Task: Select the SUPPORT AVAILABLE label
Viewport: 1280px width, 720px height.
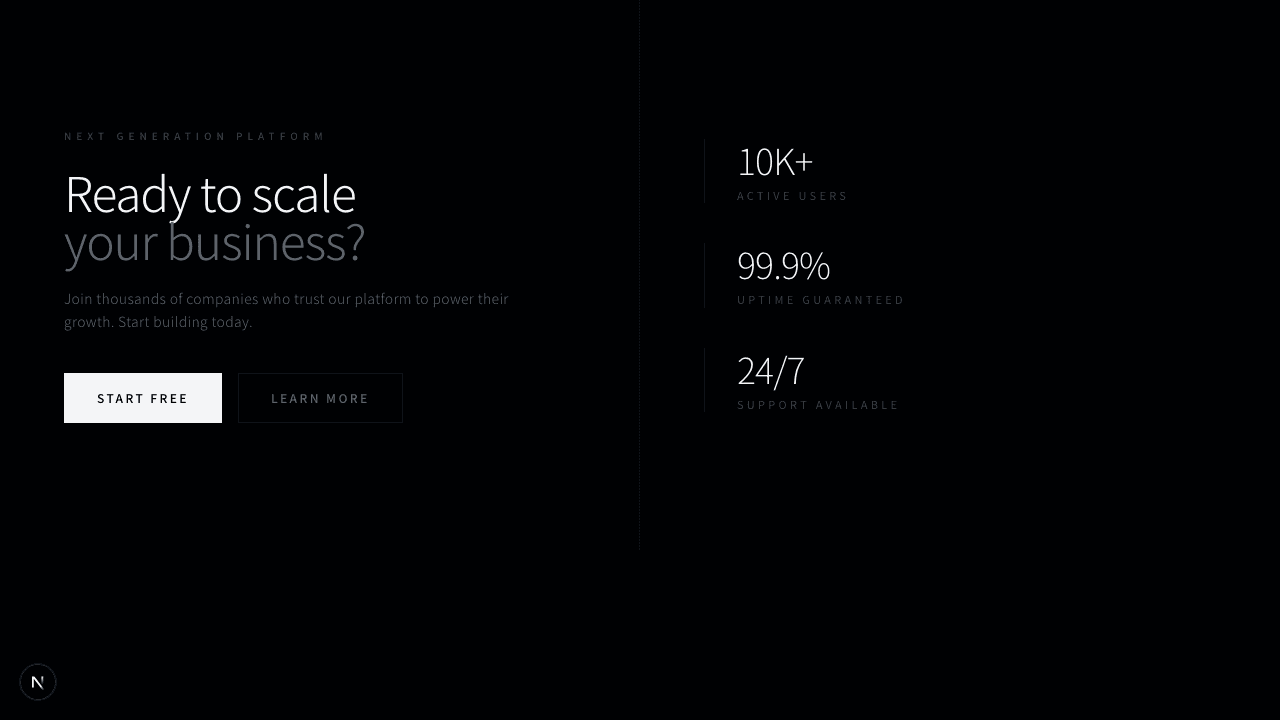Action: (818, 405)
